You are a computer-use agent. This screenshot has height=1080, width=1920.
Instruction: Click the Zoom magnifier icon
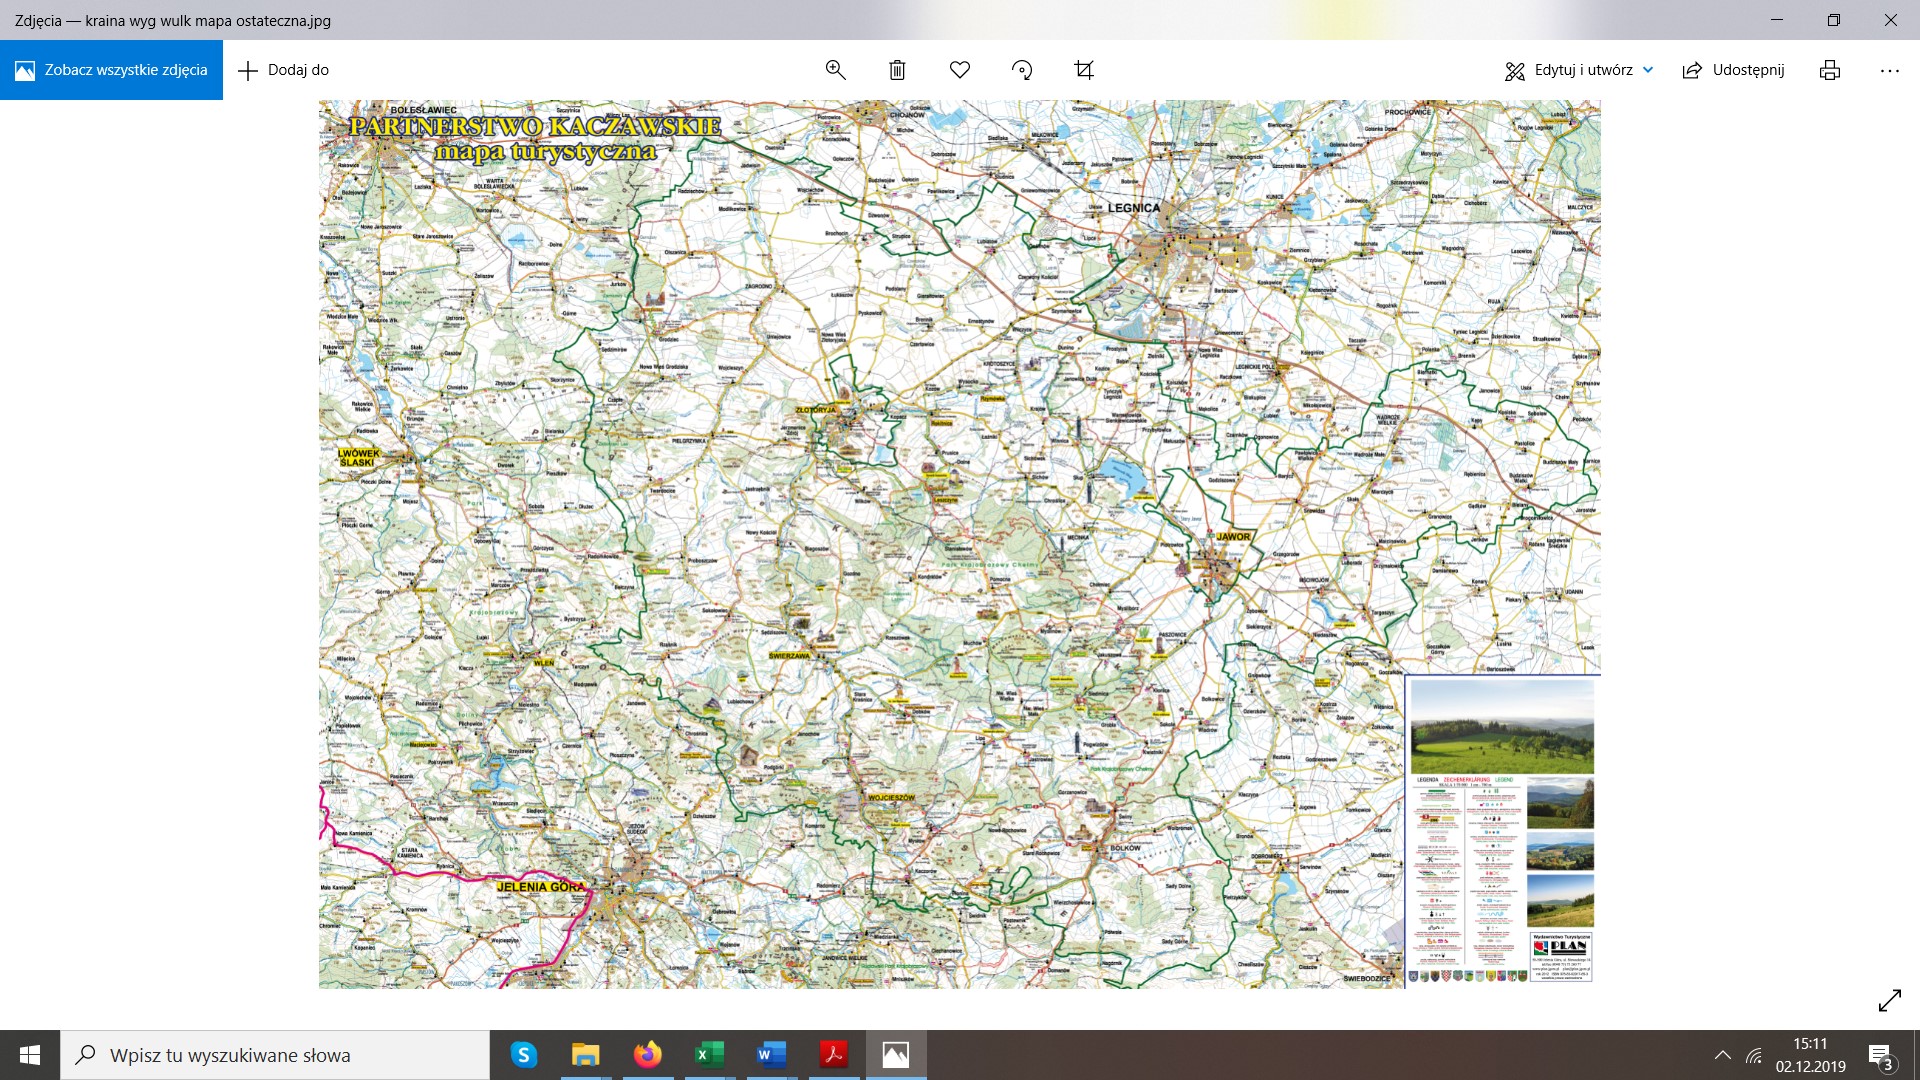(x=835, y=70)
